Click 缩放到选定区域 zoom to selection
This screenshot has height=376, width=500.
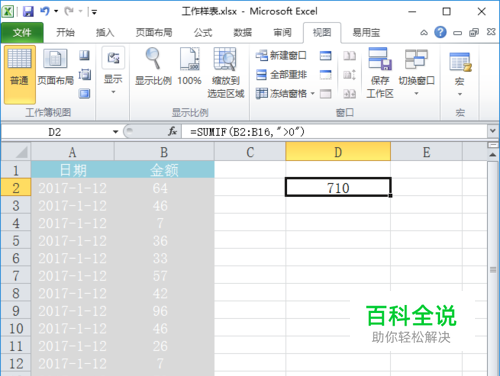[x=226, y=73]
